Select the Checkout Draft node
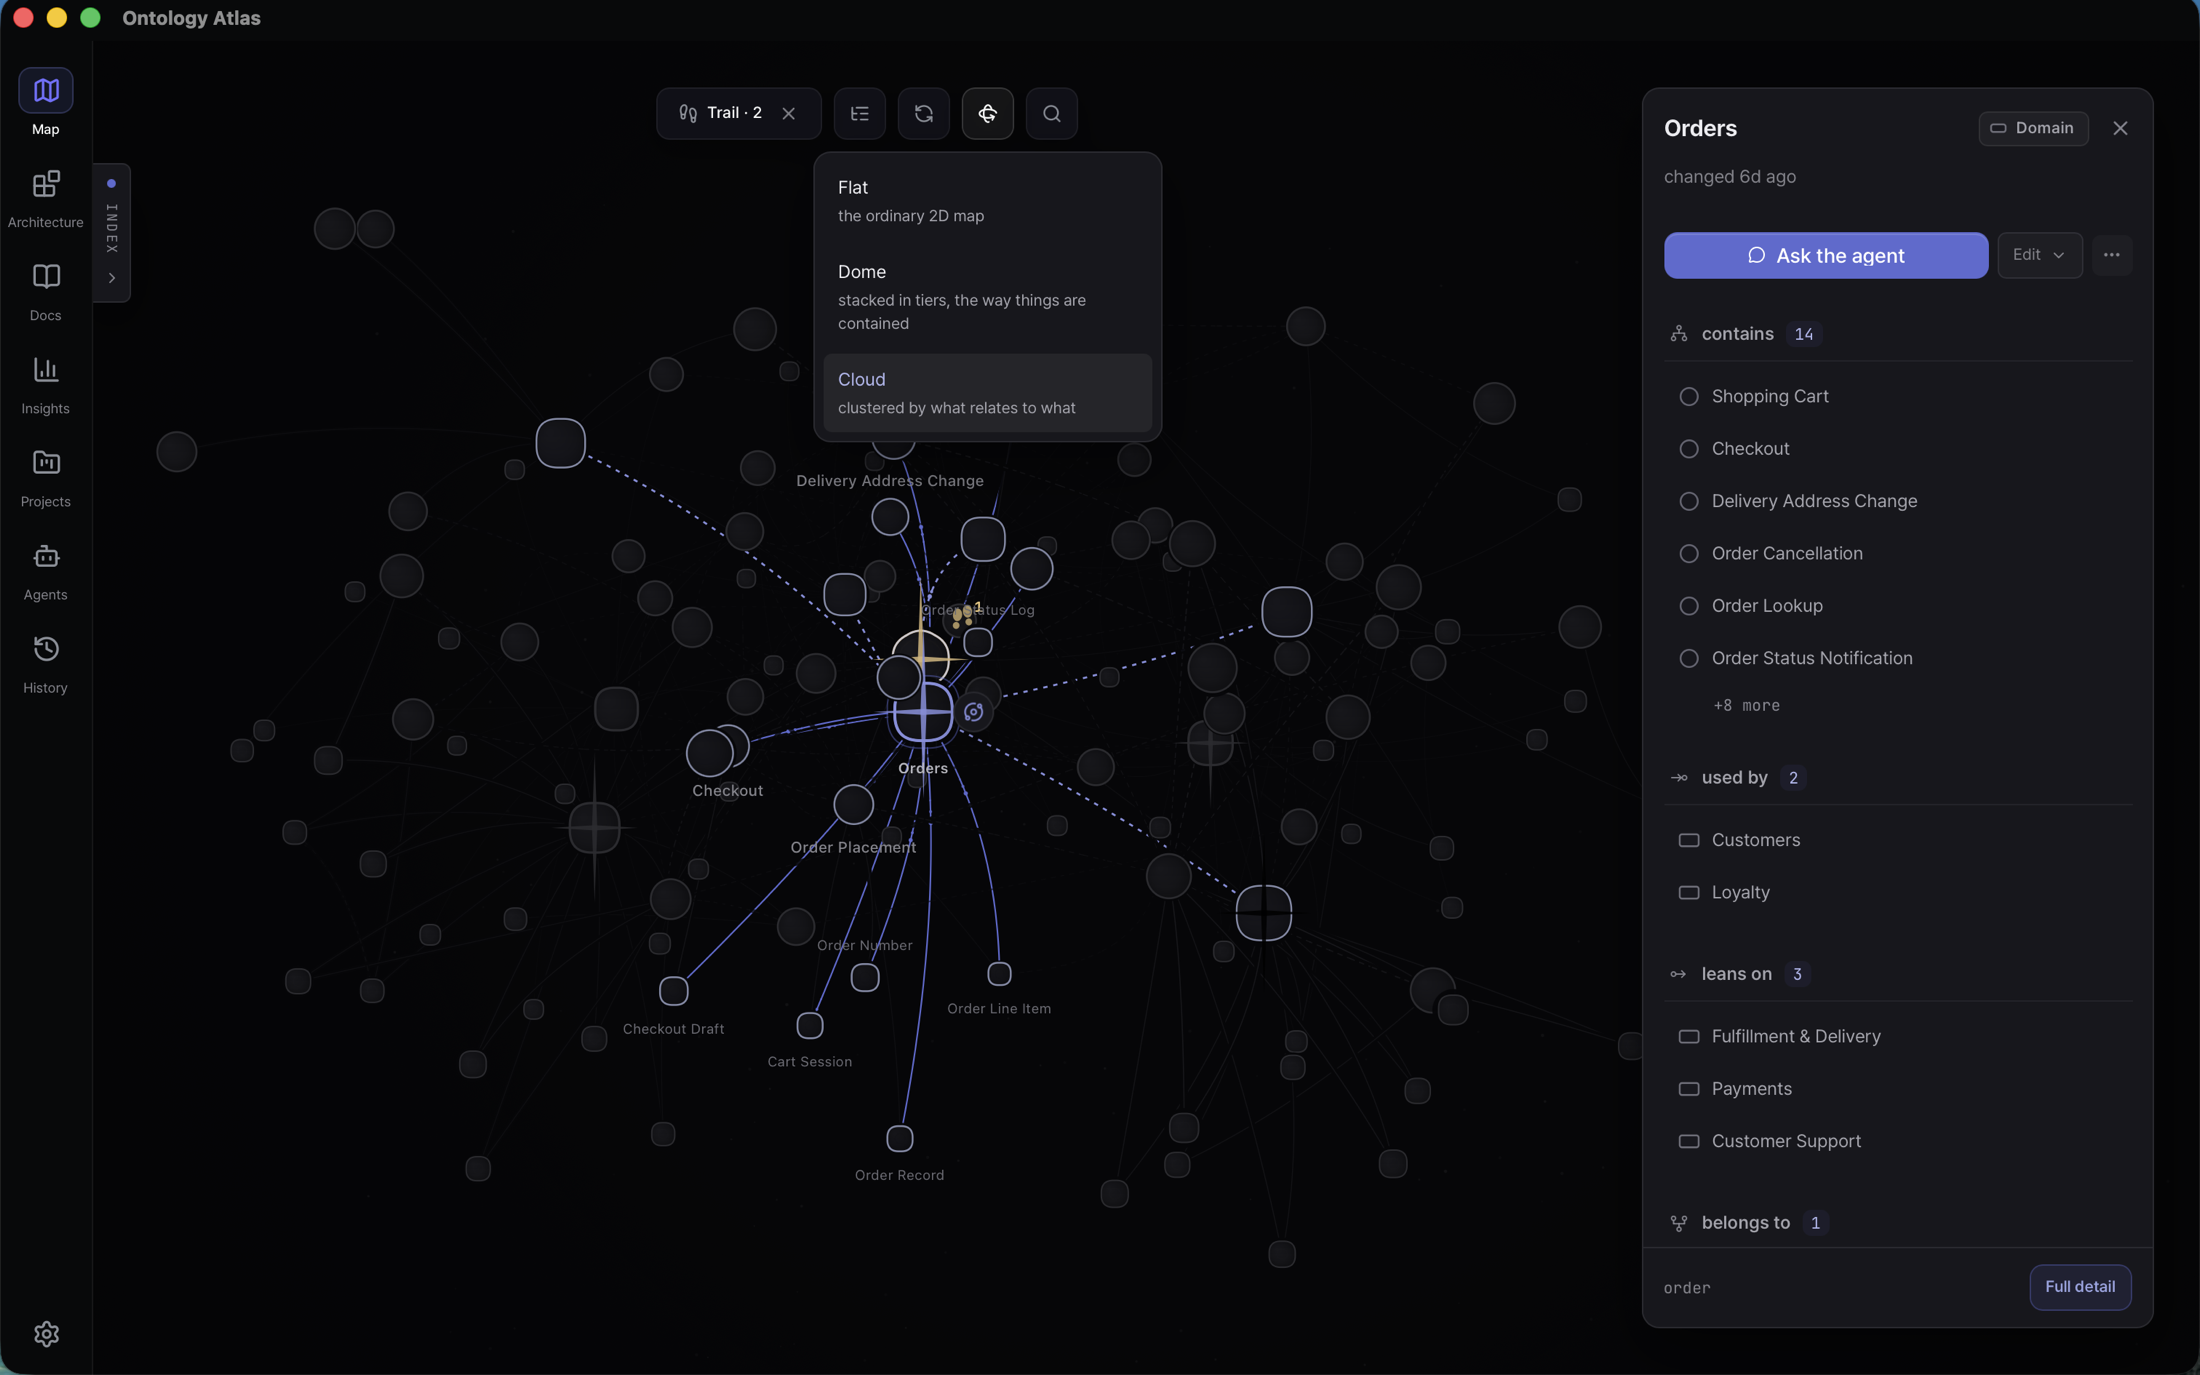 674,991
